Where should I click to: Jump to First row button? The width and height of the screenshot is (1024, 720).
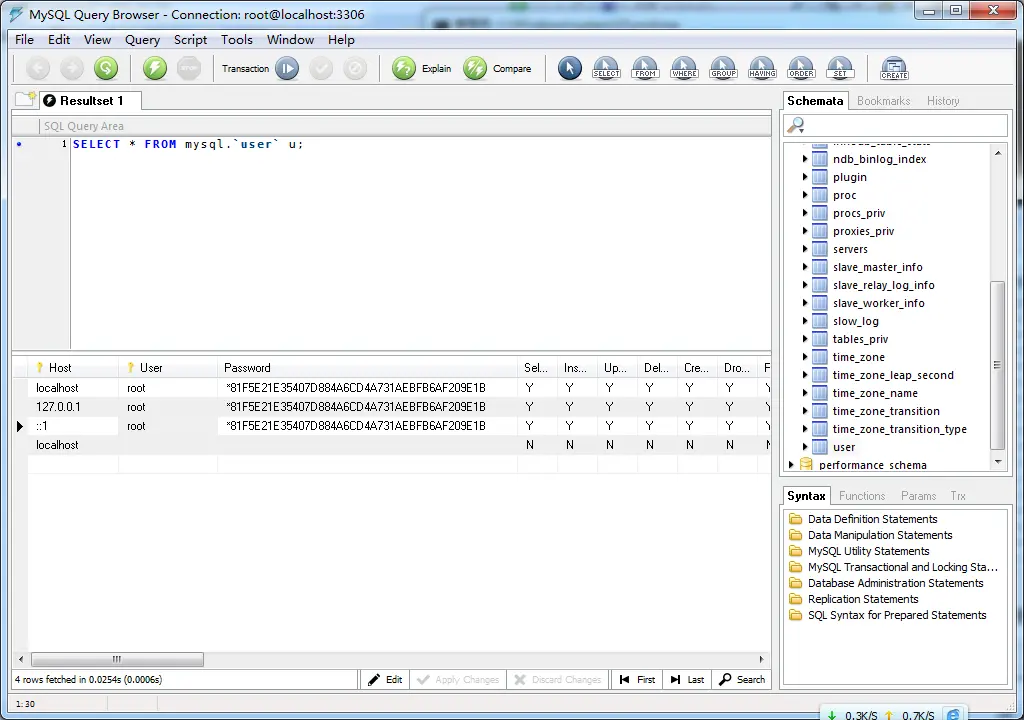tap(637, 679)
